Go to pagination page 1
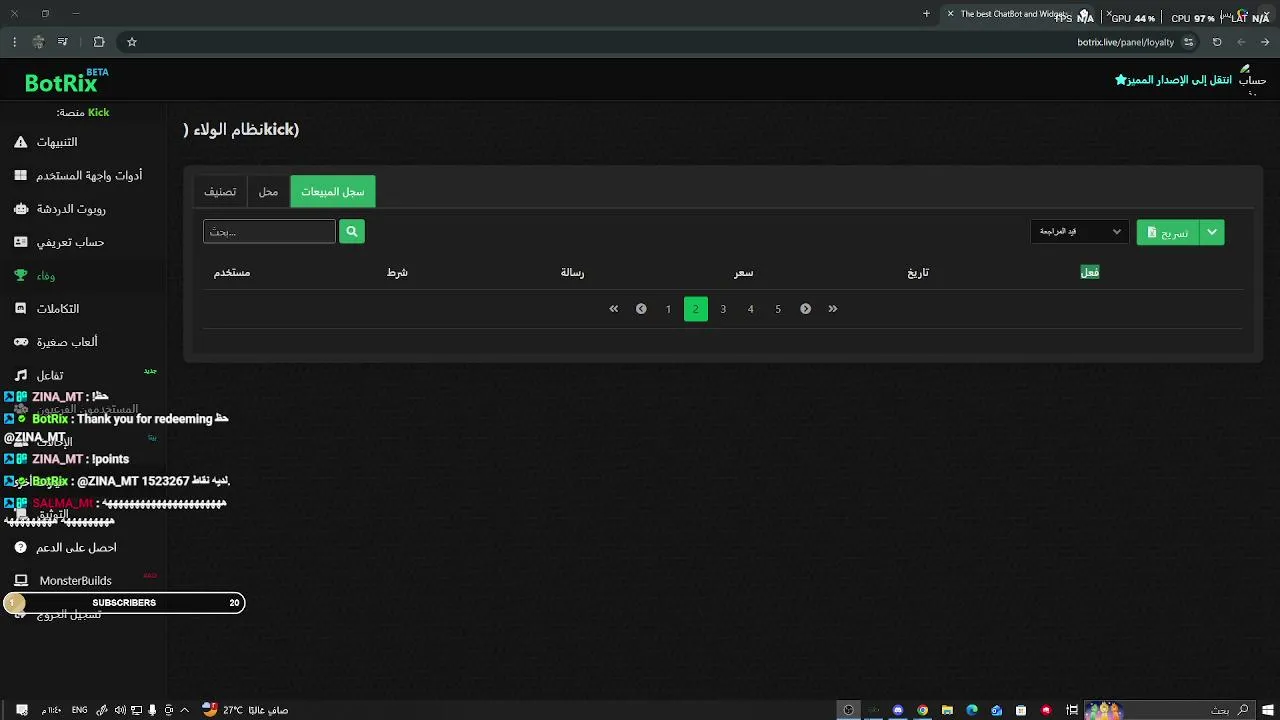Screen dimensions: 1280x720 click(668, 309)
